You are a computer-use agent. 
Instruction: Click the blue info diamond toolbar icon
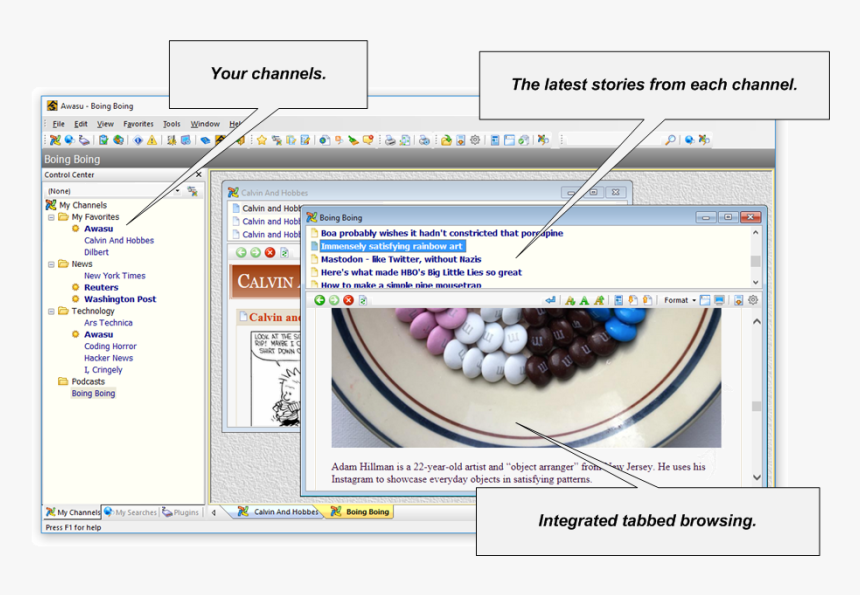pos(138,140)
